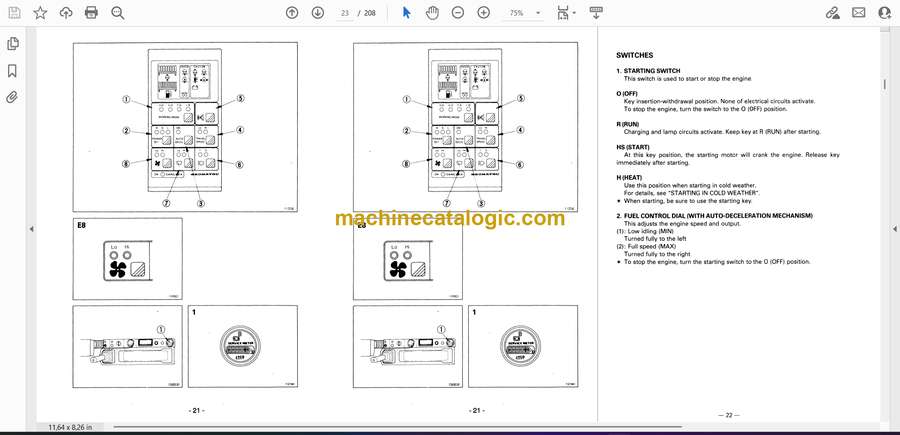Zoom out with the minus button
This screenshot has width=900, height=435.
tap(457, 13)
